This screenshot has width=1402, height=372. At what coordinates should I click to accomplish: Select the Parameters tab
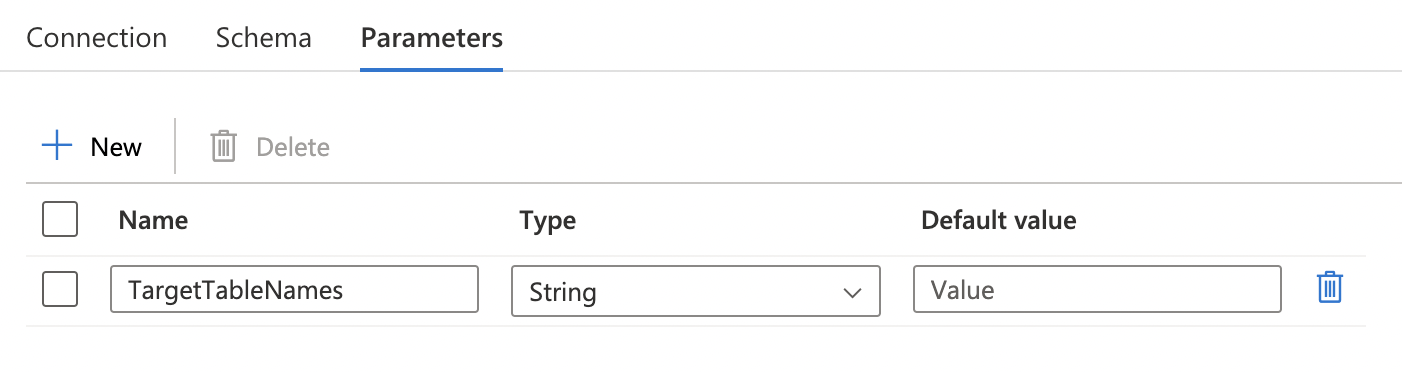click(432, 38)
